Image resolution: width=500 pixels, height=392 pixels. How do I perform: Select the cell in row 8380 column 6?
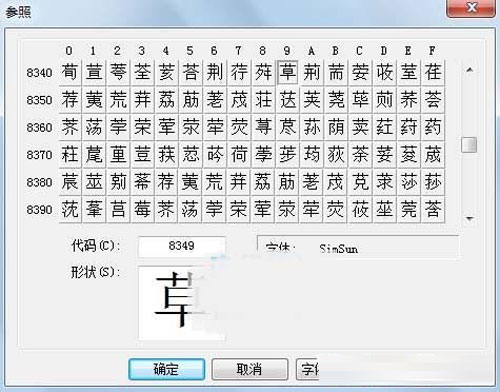215,182
